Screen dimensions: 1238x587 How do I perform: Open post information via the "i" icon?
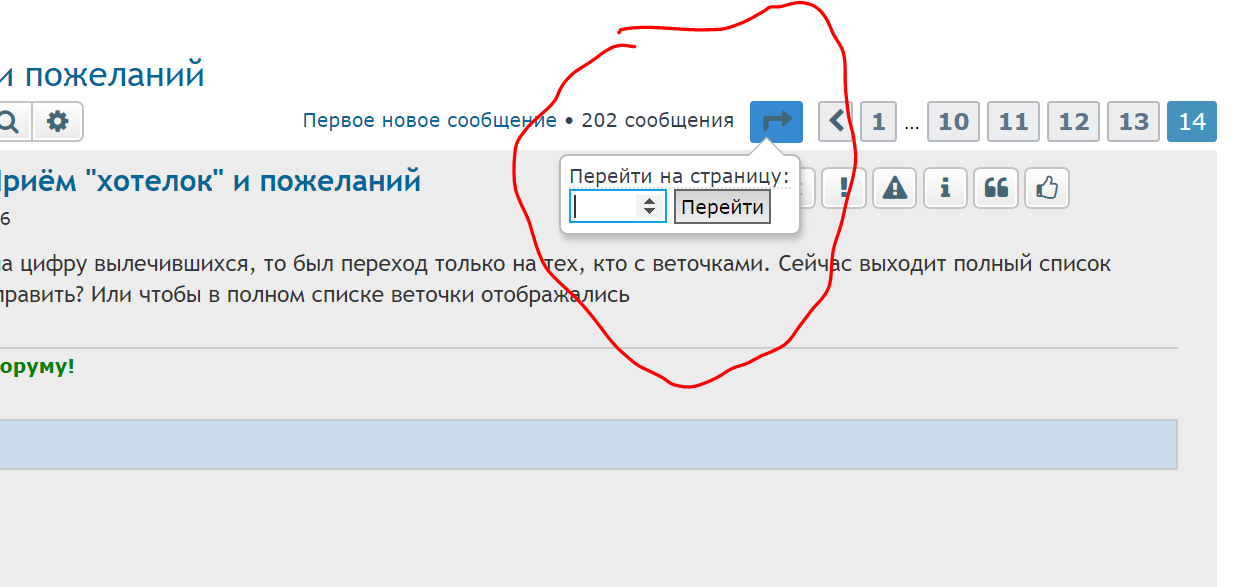click(945, 188)
